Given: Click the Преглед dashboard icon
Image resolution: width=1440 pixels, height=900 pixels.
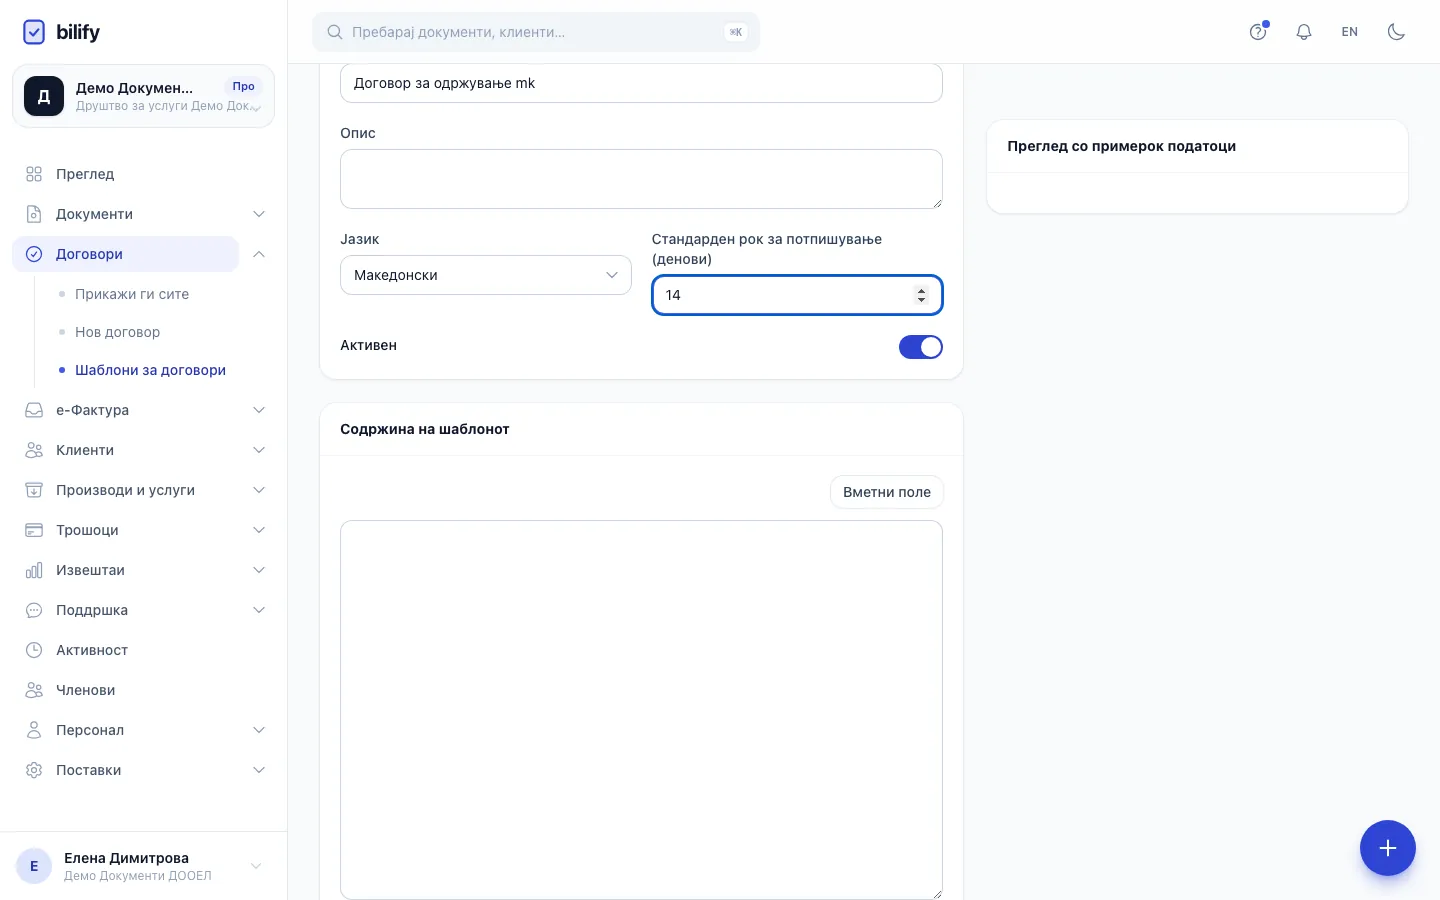Looking at the screenshot, I should pos(34,174).
